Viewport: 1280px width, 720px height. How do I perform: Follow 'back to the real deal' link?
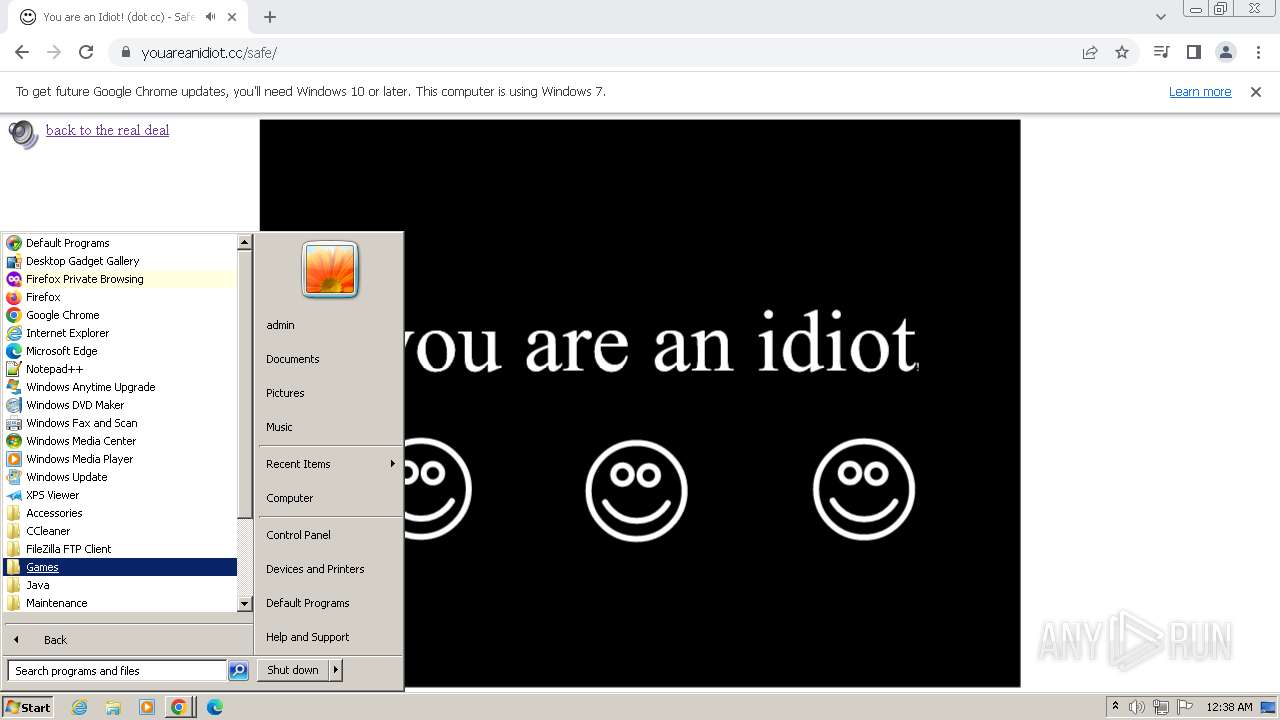(107, 130)
